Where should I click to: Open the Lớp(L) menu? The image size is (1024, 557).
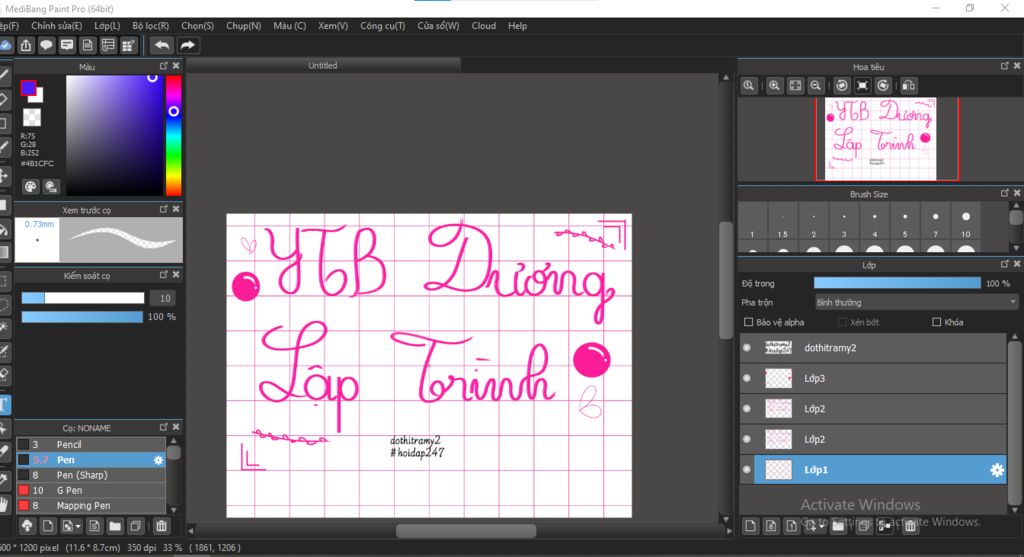(x=107, y=25)
